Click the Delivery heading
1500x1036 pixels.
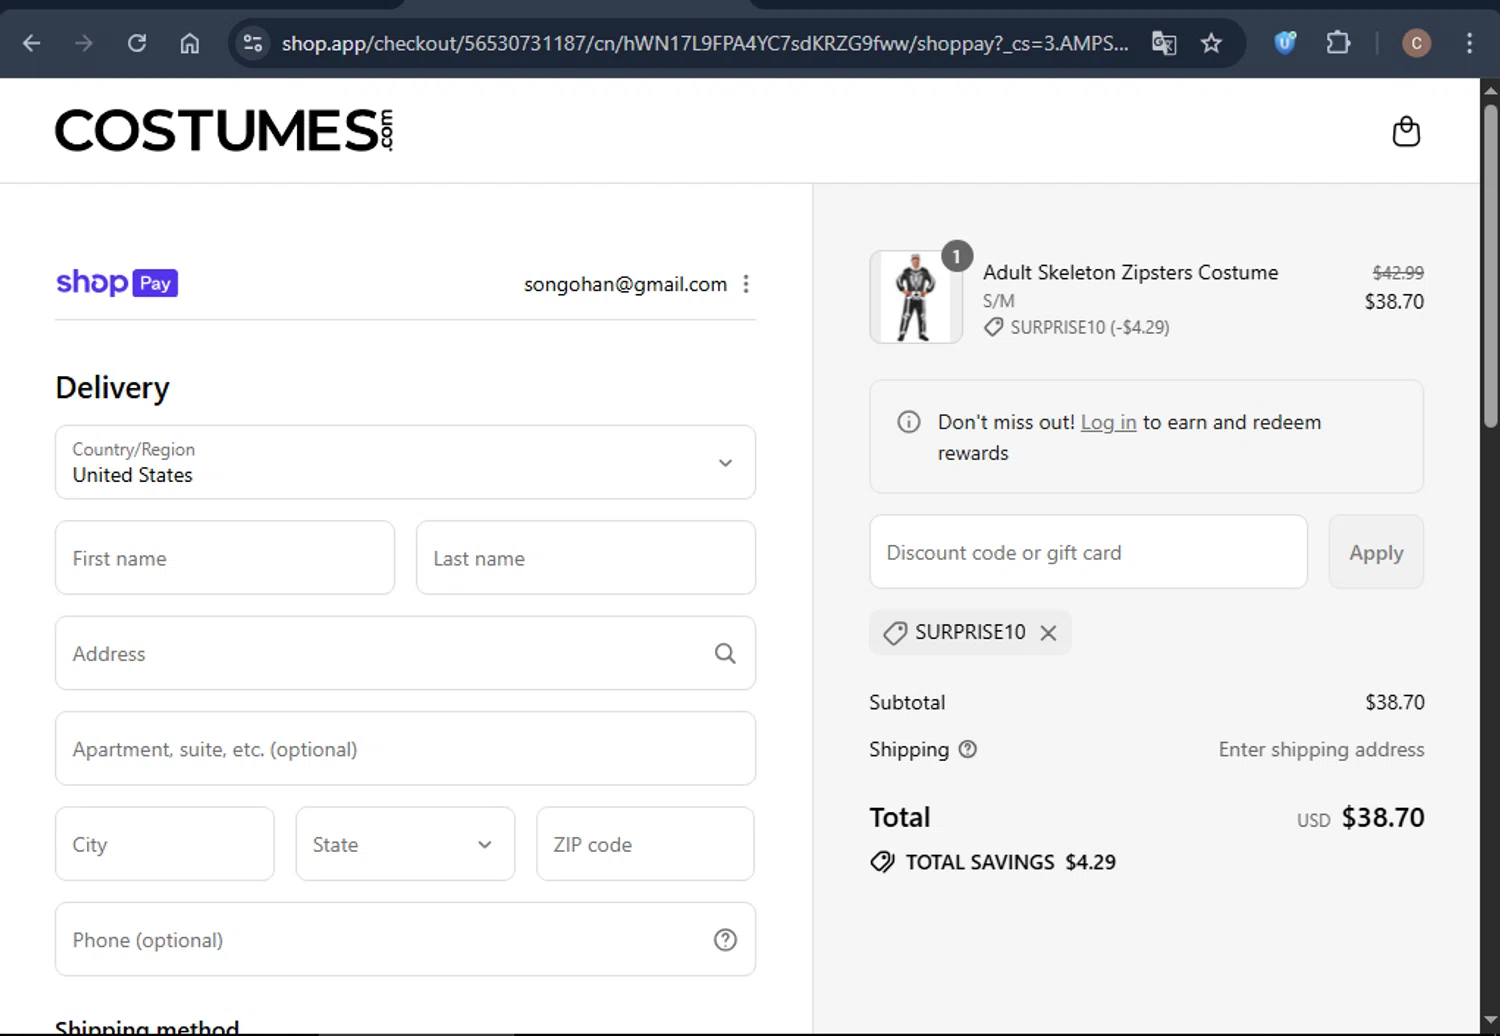112,387
